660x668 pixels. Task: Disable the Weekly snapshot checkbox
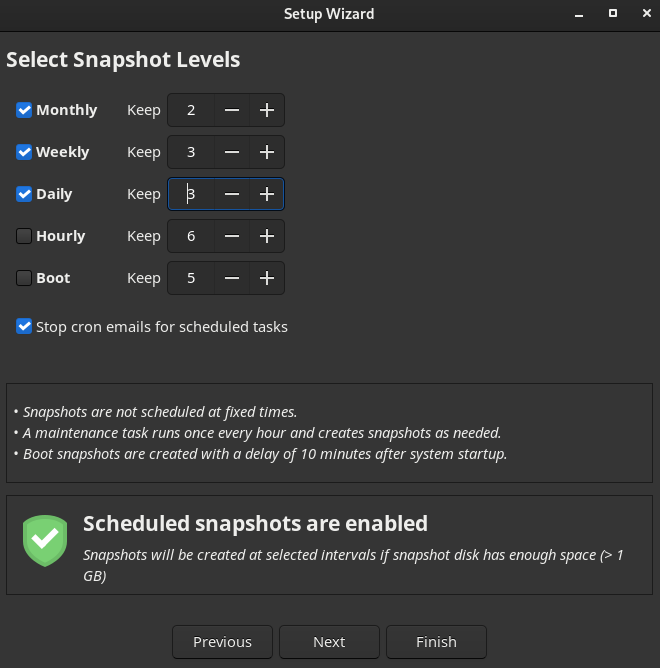[x=24, y=152]
